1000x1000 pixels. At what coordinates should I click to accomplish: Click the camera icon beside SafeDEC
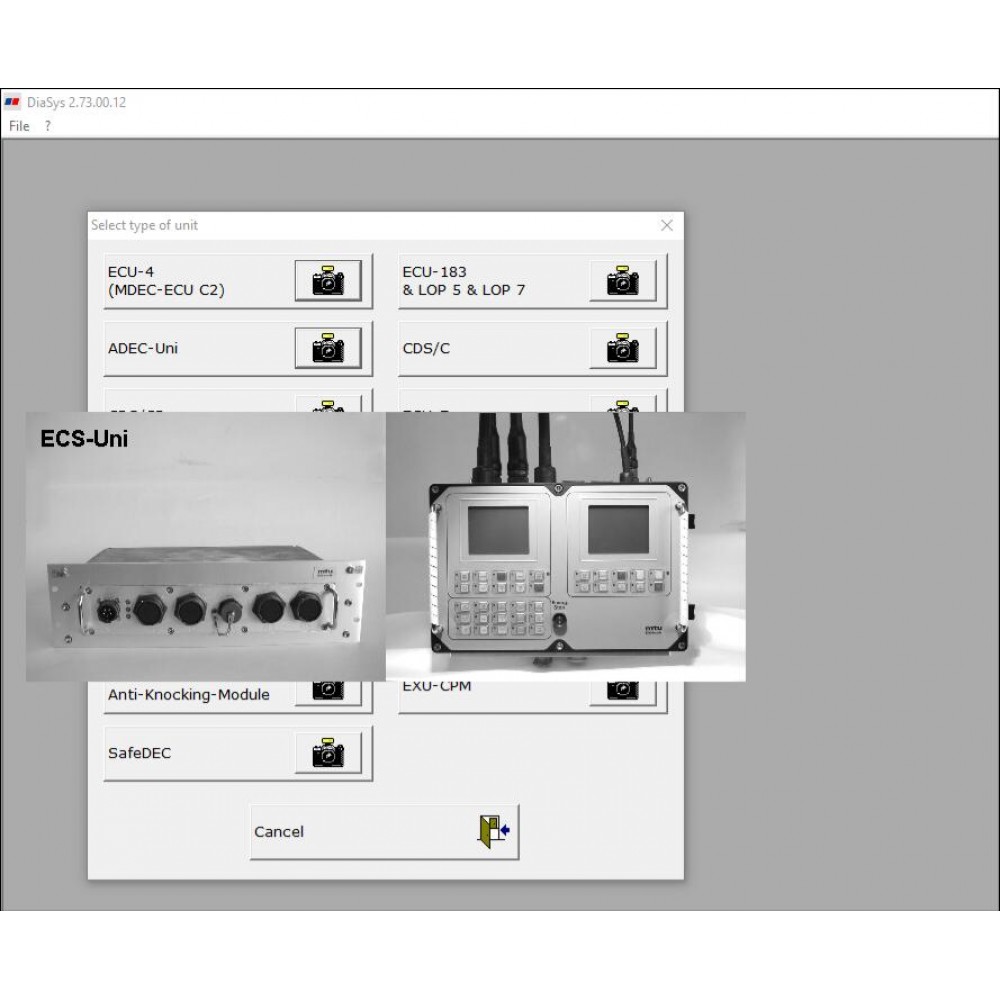coord(329,753)
